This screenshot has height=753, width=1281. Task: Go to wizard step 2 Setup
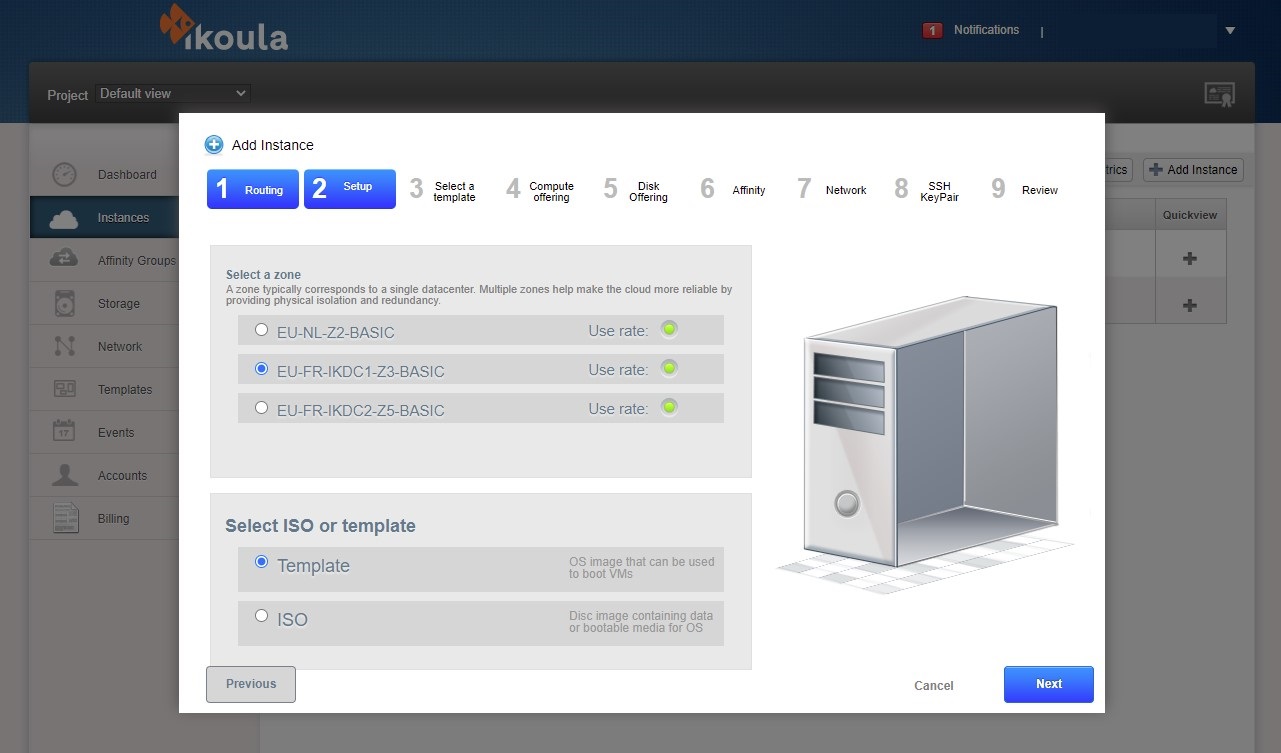[x=350, y=189]
